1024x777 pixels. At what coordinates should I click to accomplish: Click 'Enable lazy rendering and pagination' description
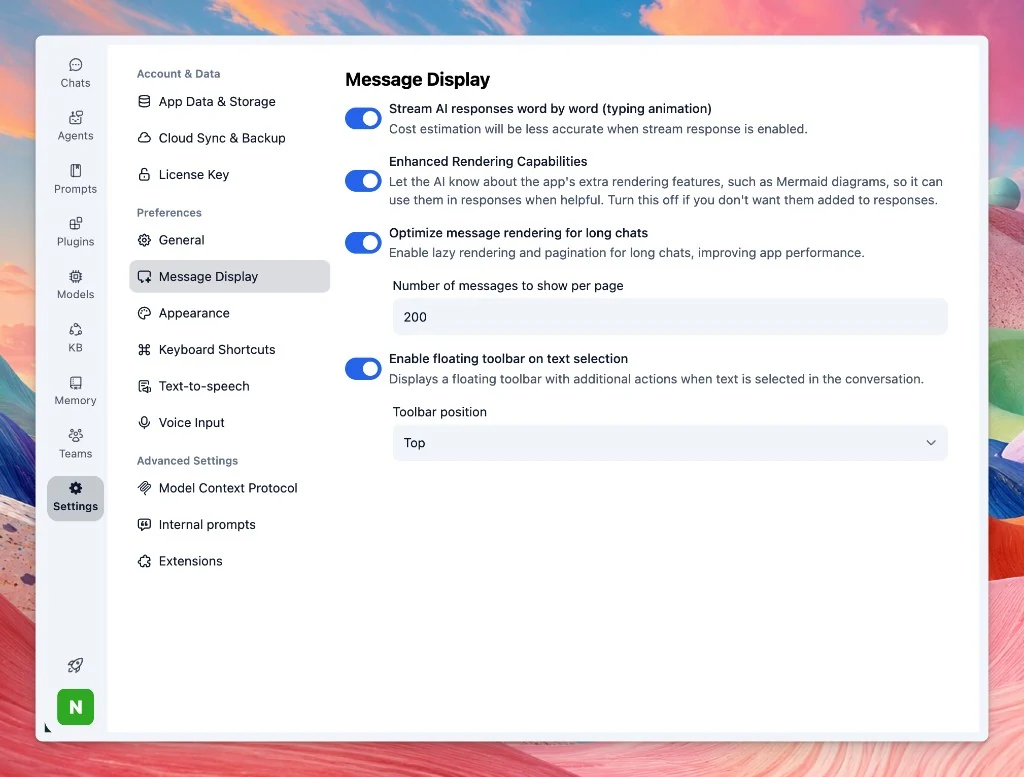(626, 253)
